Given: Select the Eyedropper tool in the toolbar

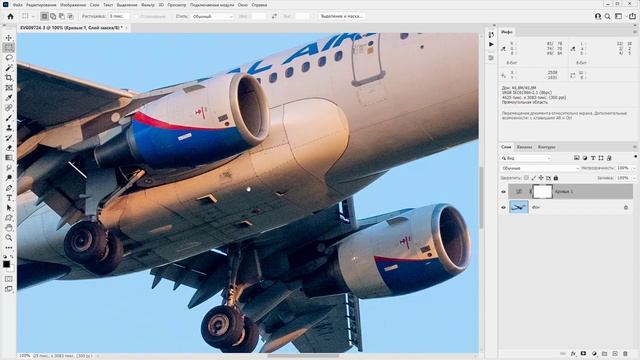Looking at the screenshot, I should pyautogui.click(x=9, y=98).
